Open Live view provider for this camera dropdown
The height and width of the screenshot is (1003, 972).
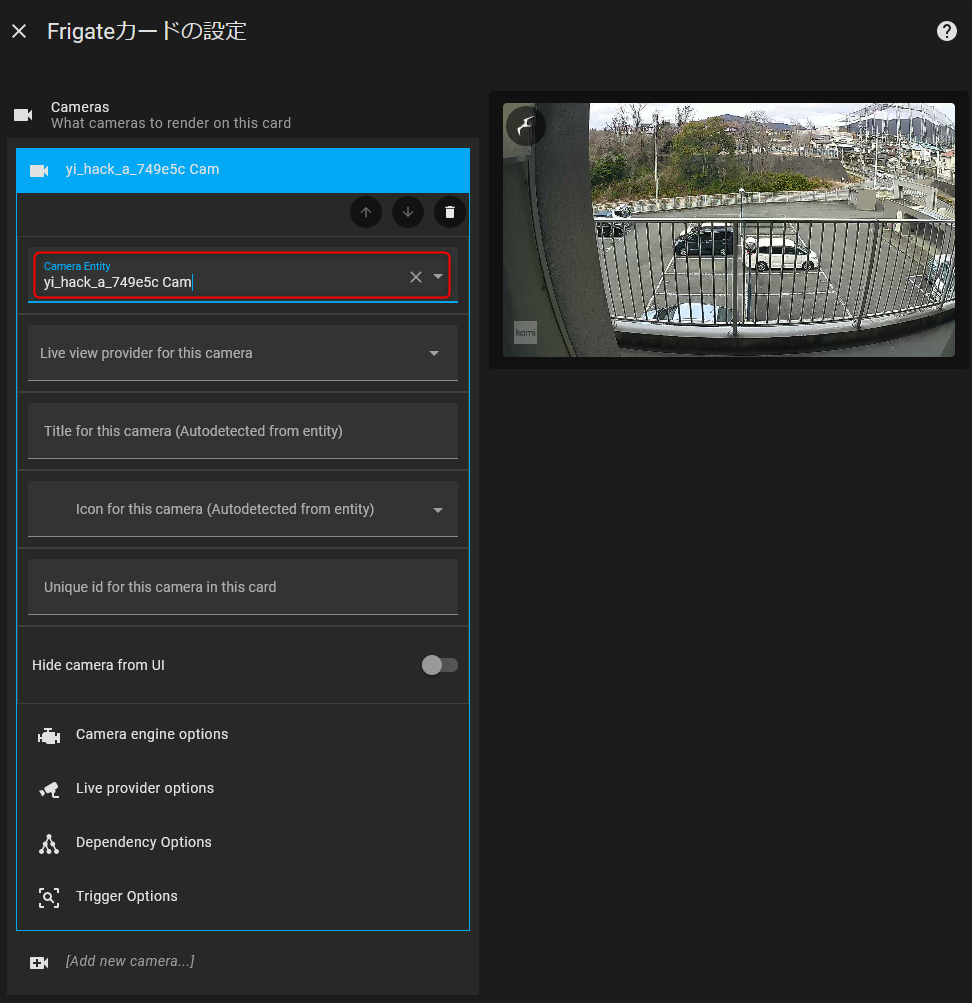coord(243,353)
